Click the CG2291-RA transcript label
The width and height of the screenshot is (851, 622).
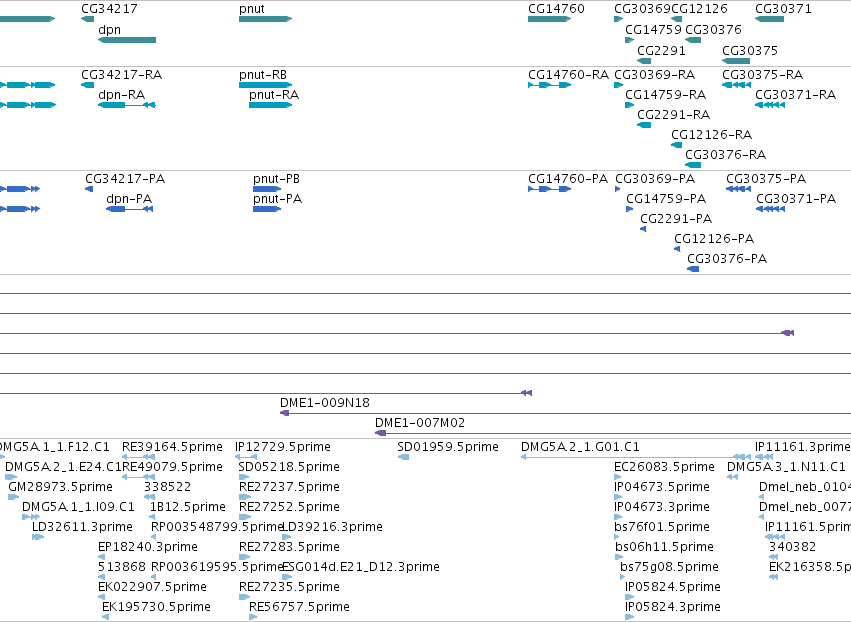coord(674,115)
